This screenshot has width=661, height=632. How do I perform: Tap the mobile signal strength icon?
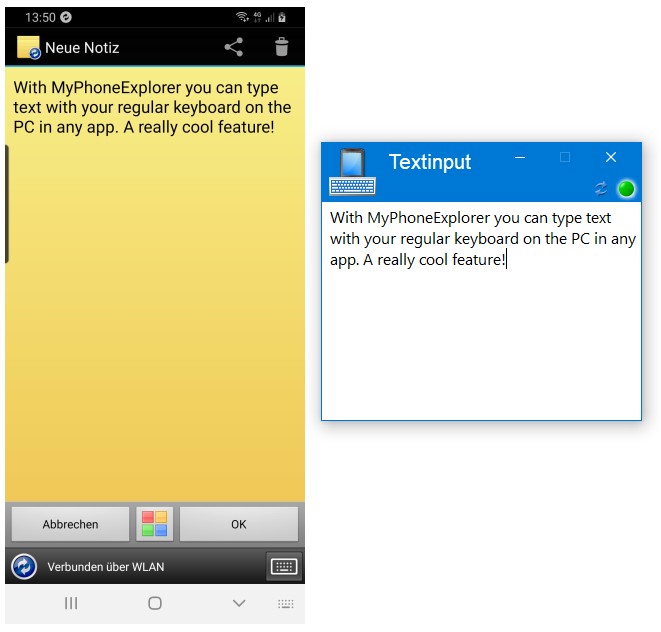[270, 17]
